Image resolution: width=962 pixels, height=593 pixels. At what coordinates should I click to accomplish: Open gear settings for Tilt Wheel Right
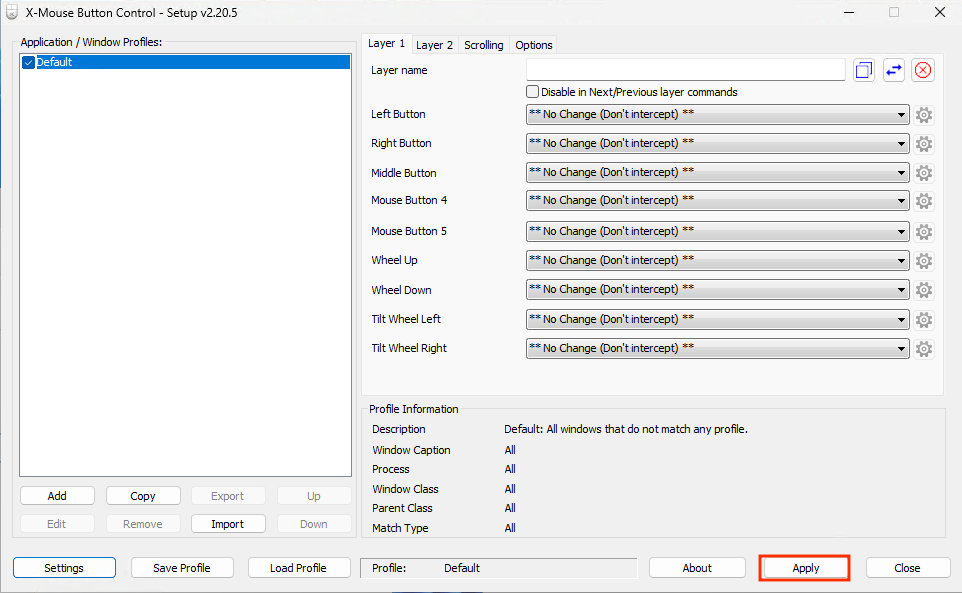click(x=923, y=349)
